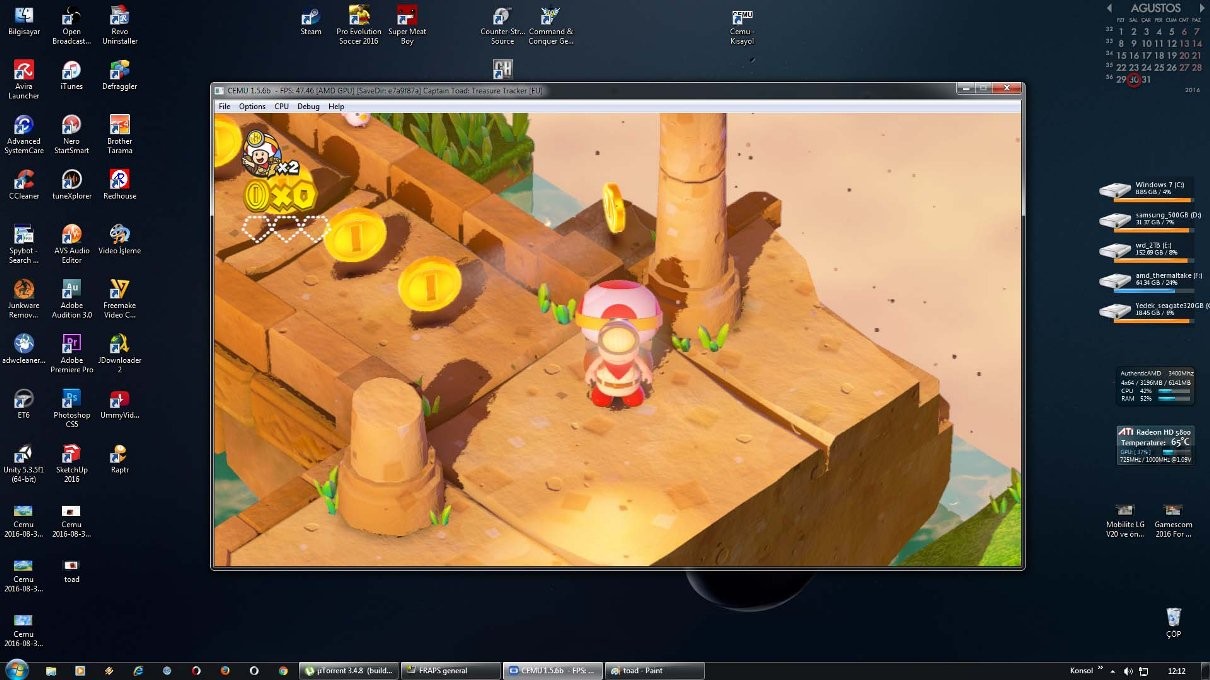
Task: Select the tuneXplorer desktop icon
Action: [71, 185]
